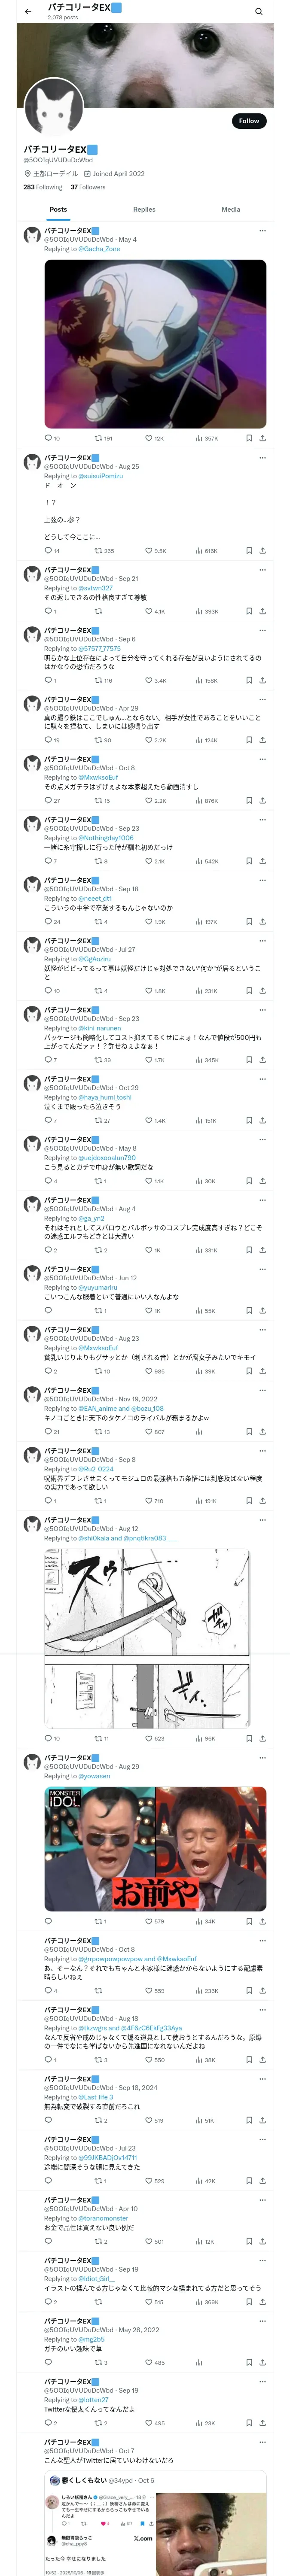The height and width of the screenshot is (2576, 290).
Task: Open more options on May 4 post
Action: pos(262,231)
